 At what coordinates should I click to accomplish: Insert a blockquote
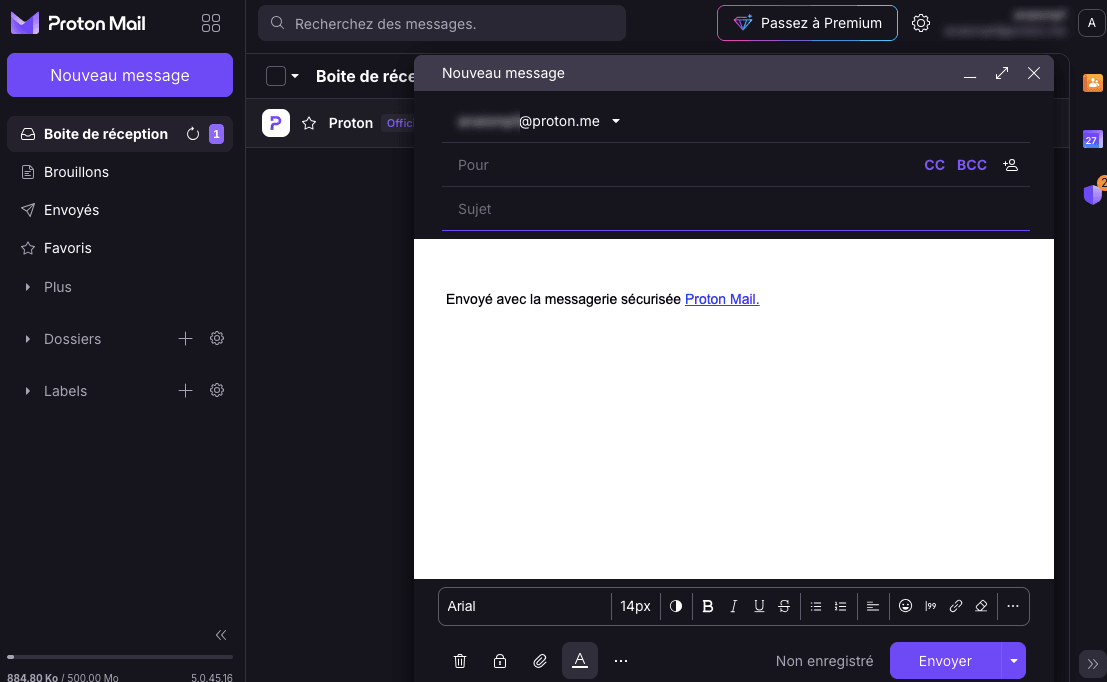tap(931, 606)
